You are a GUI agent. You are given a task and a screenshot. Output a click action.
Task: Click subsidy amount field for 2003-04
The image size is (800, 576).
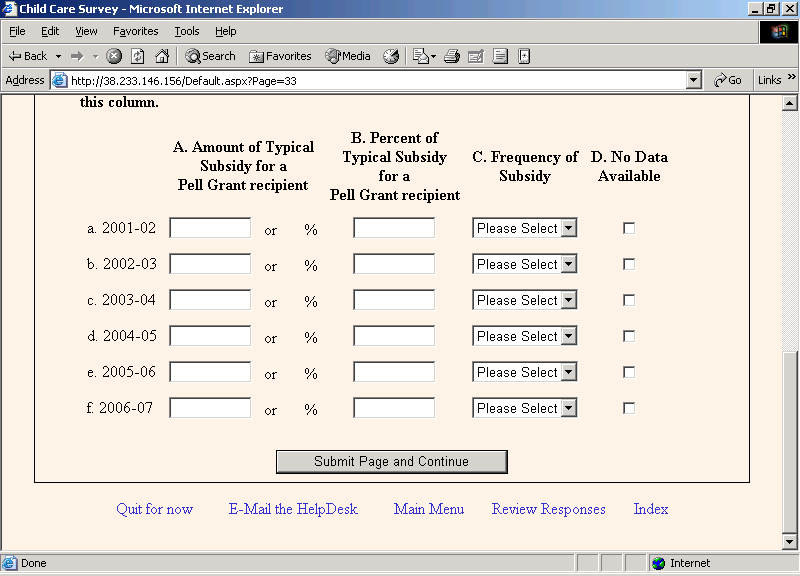click(x=210, y=299)
